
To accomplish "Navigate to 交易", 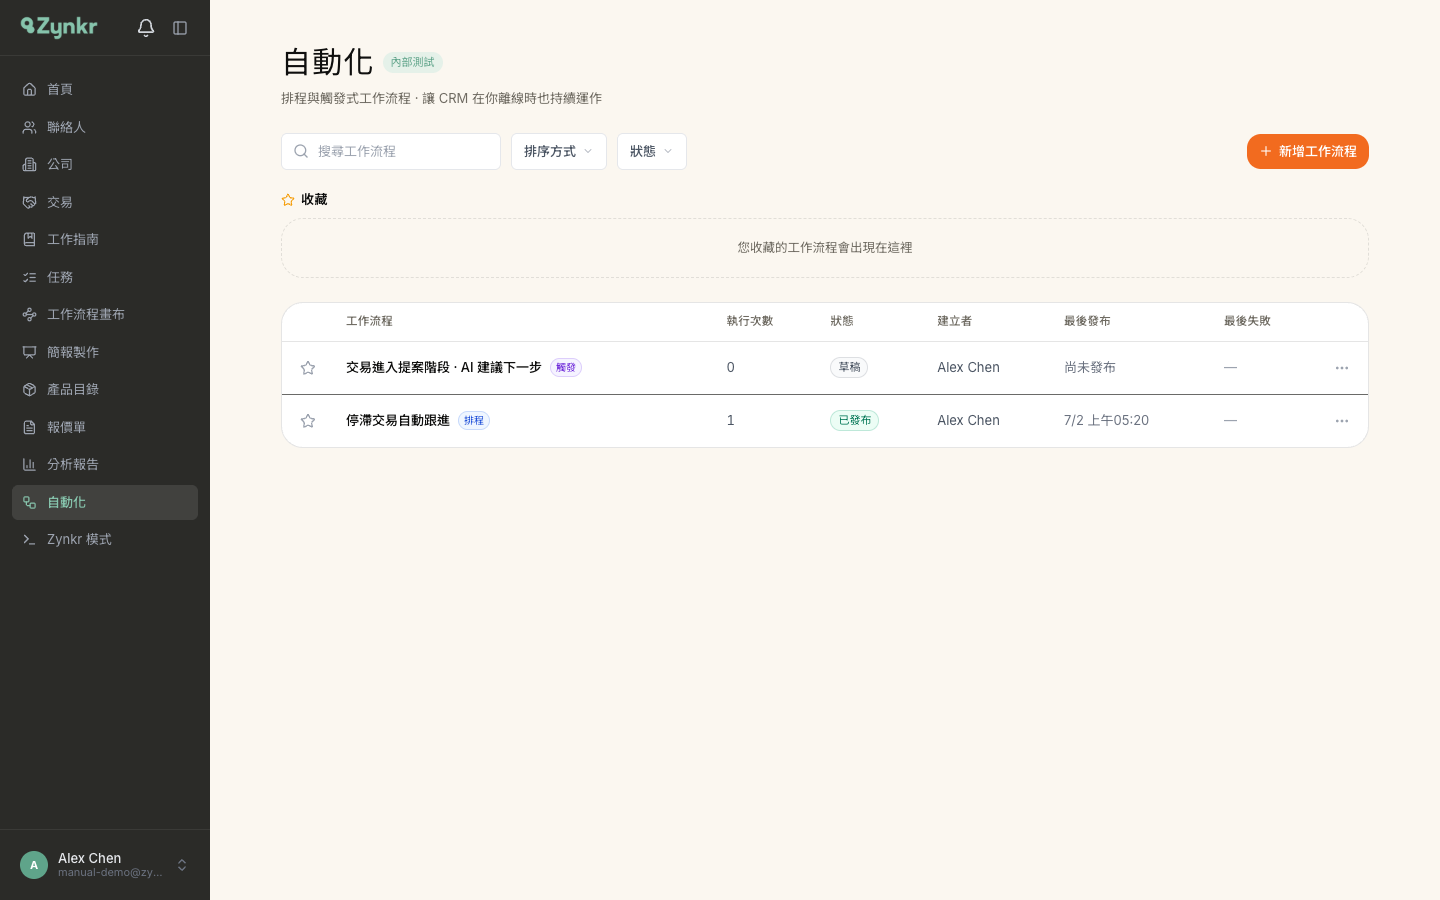I will (105, 202).
